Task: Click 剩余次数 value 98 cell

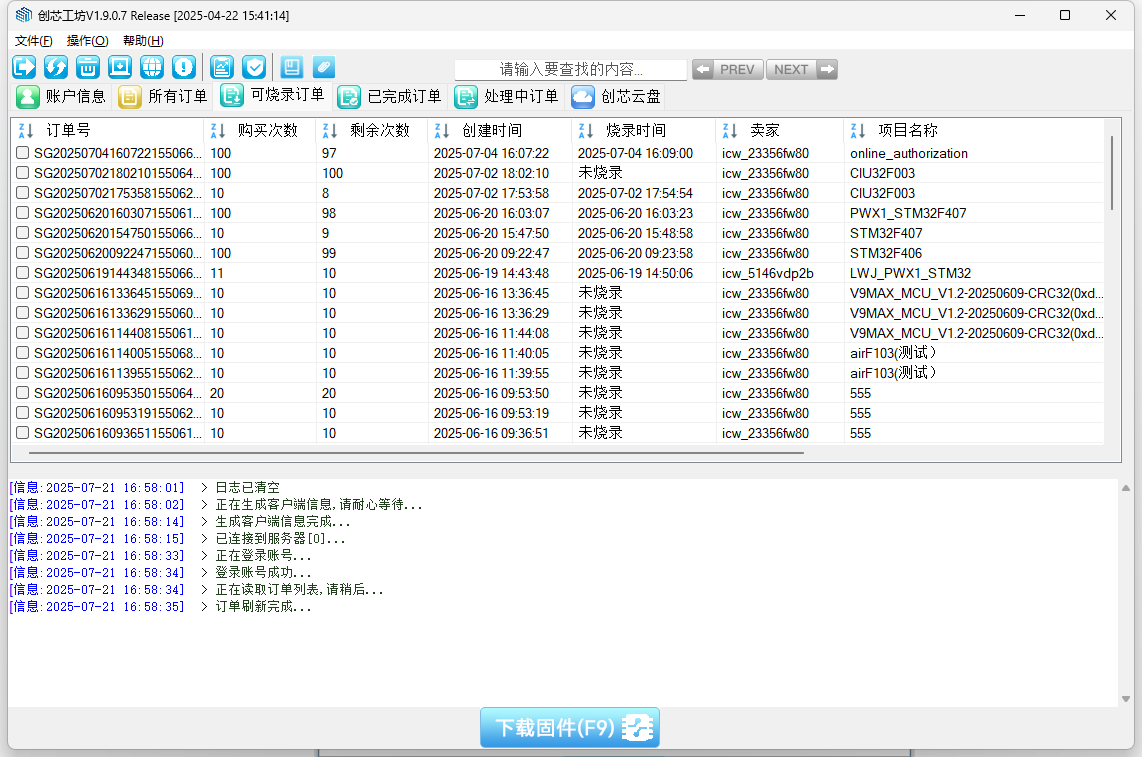Action: 329,213
